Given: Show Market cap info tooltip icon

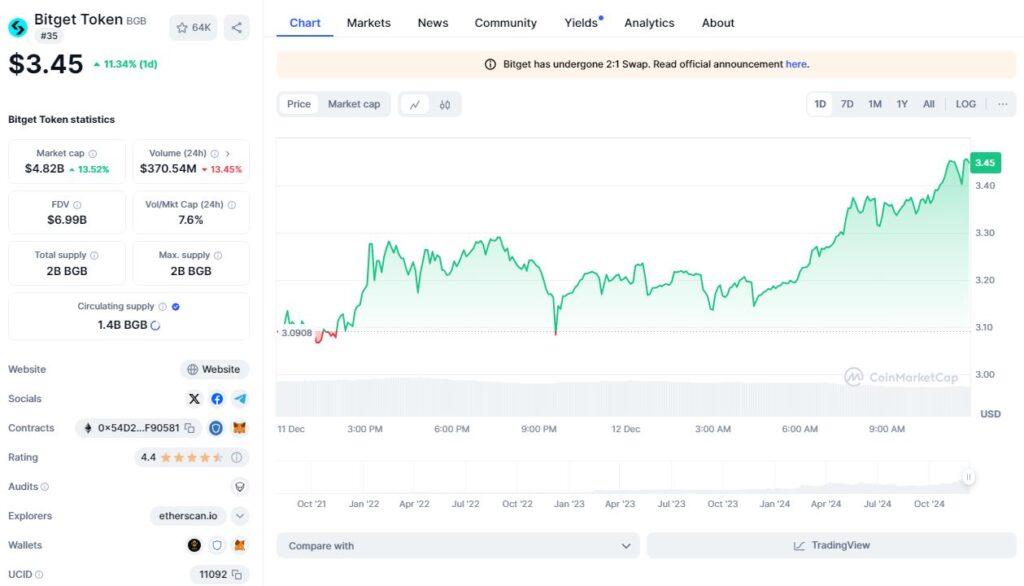Looking at the screenshot, I should tap(93, 154).
